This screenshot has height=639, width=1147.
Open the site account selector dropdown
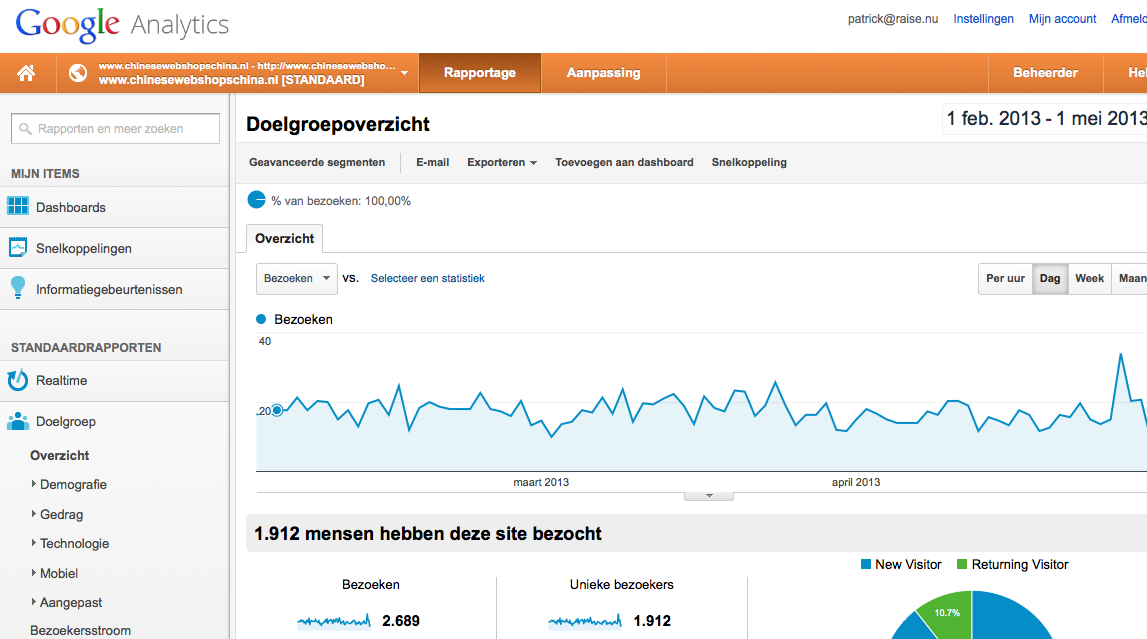click(x=404, y=73)
